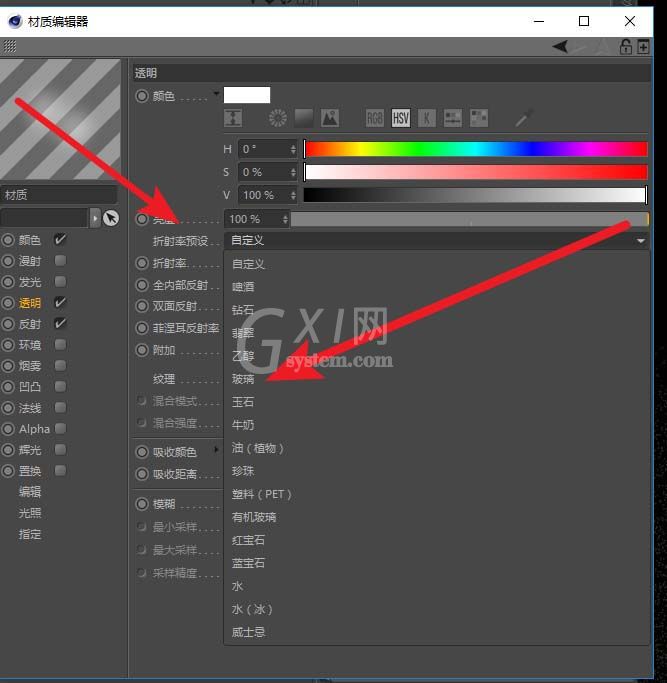Enable the 漫射 channel checkbox

point(60,260)
